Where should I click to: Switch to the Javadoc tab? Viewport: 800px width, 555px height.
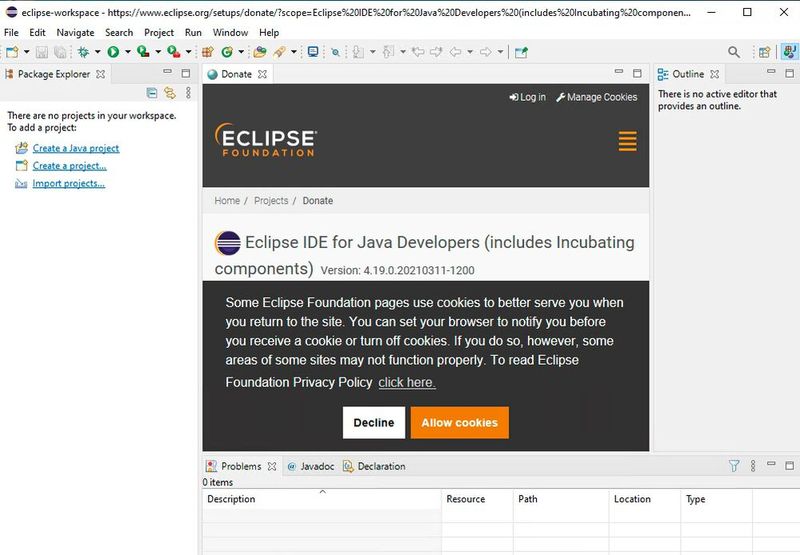pos(311,466)
